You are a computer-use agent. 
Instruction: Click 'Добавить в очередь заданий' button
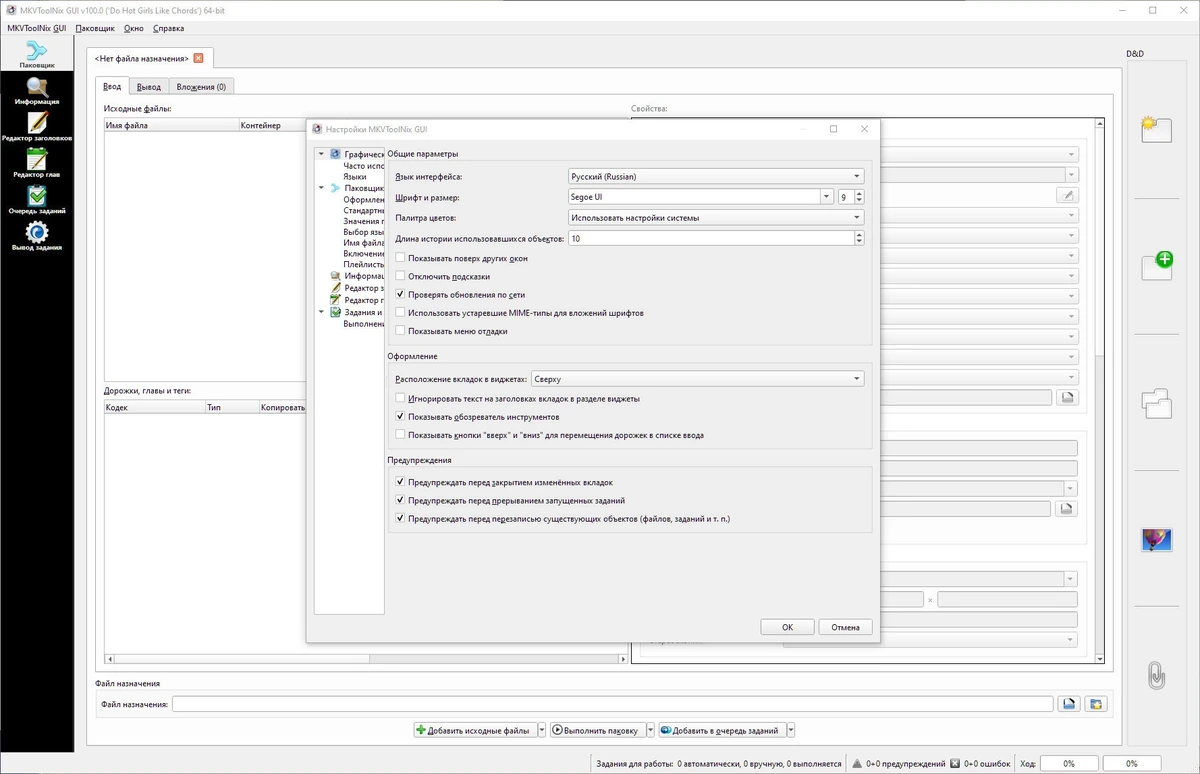(720, 731)
